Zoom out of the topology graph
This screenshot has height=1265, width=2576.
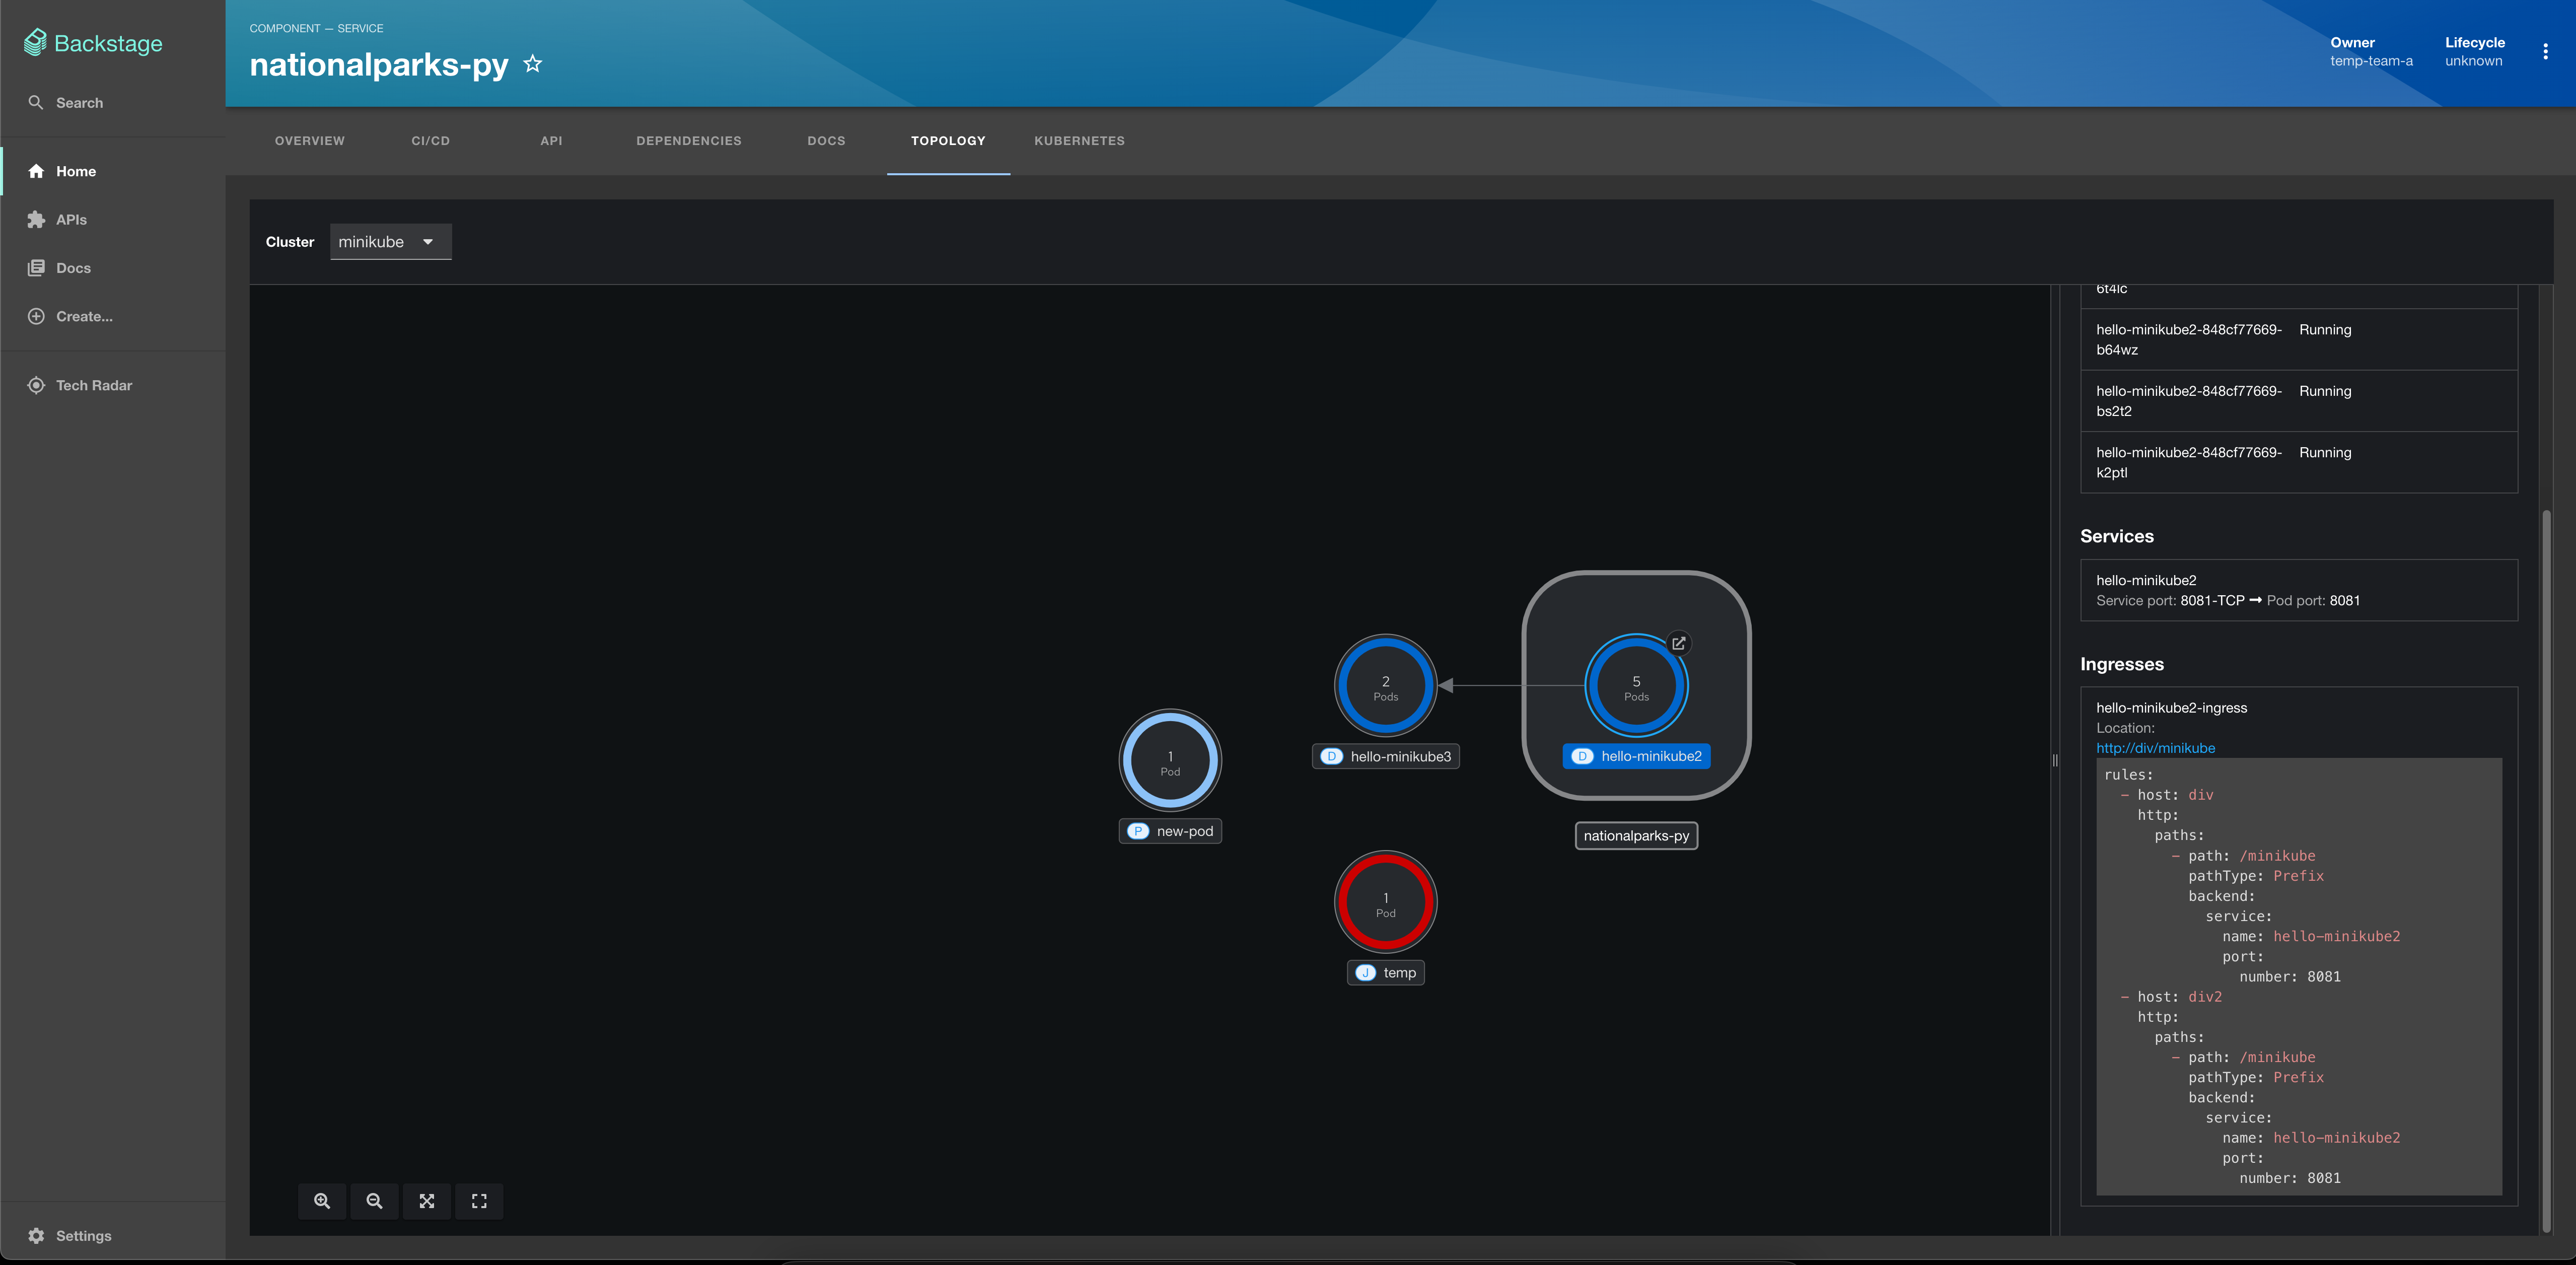(374, 1201)
